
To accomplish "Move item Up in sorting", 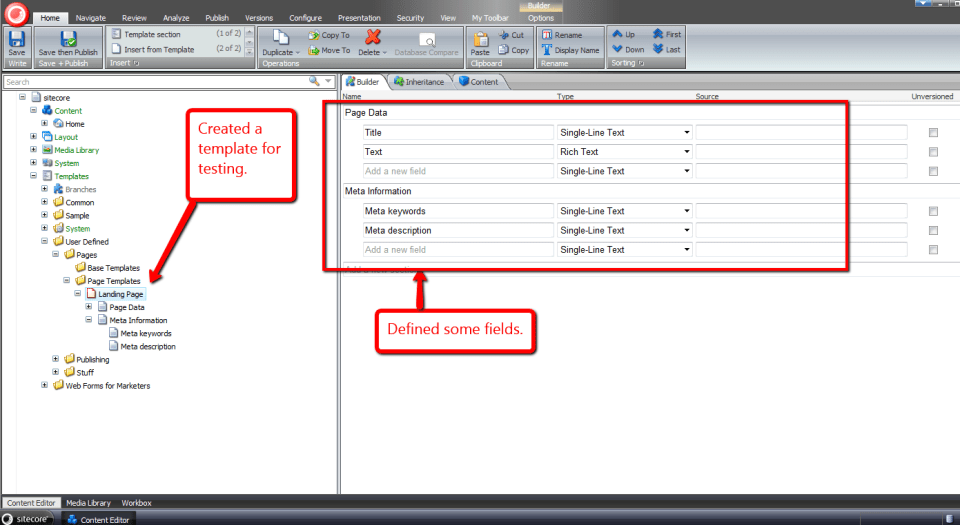I will [623, 34].
